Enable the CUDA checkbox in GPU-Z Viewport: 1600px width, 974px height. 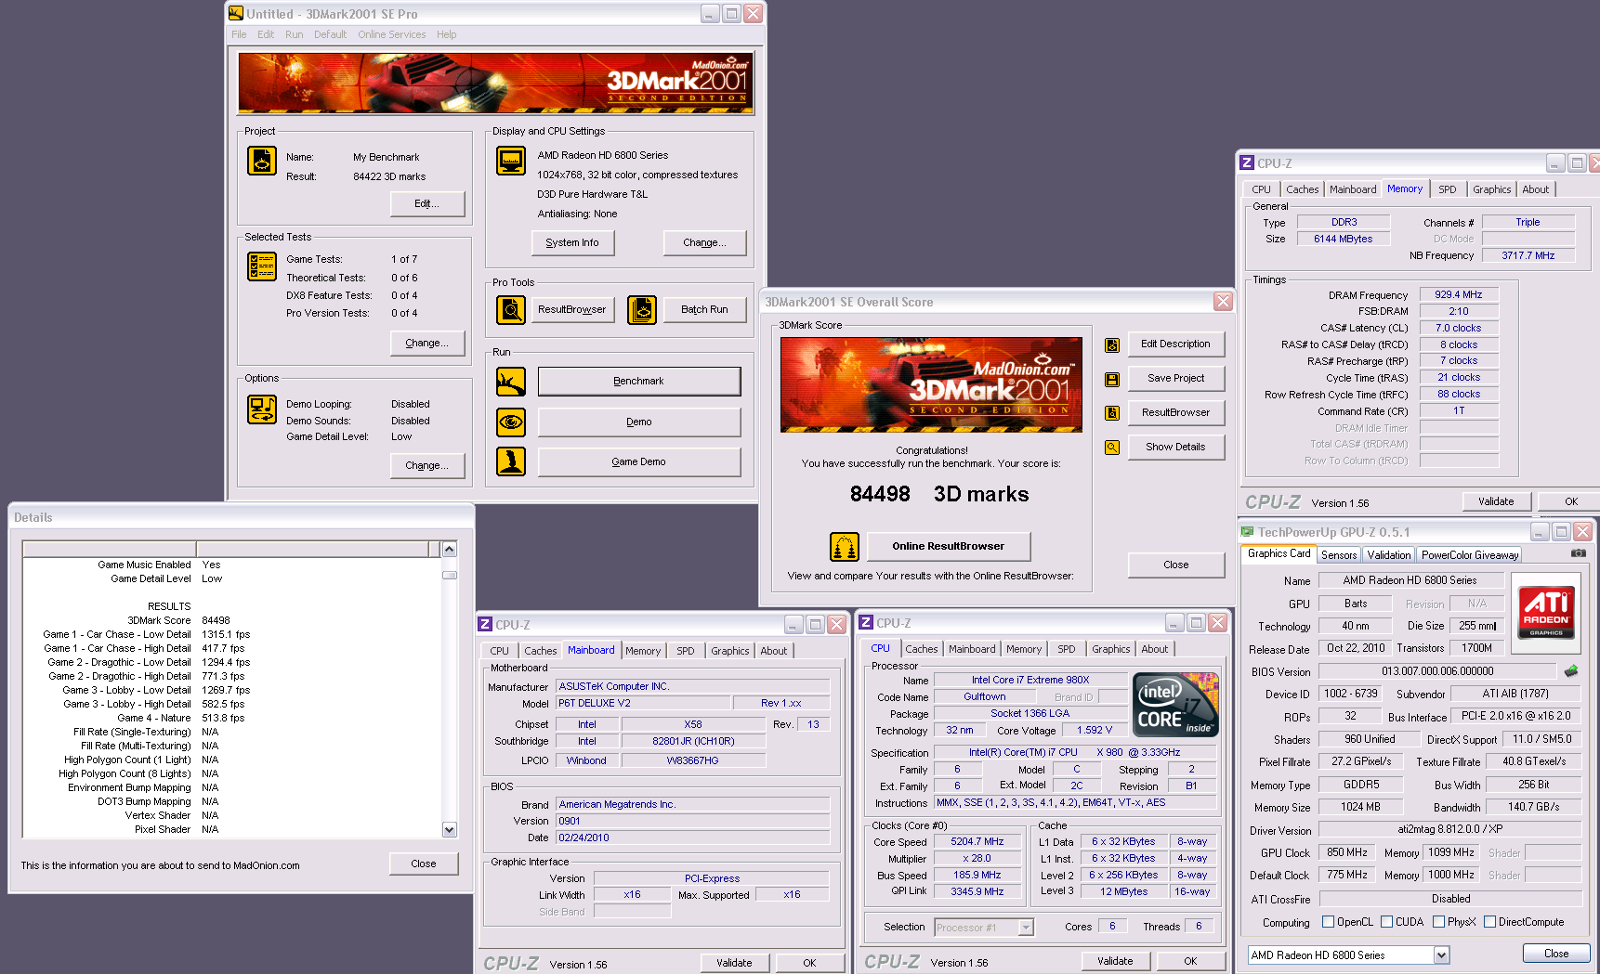click(x=1387, y=922)
